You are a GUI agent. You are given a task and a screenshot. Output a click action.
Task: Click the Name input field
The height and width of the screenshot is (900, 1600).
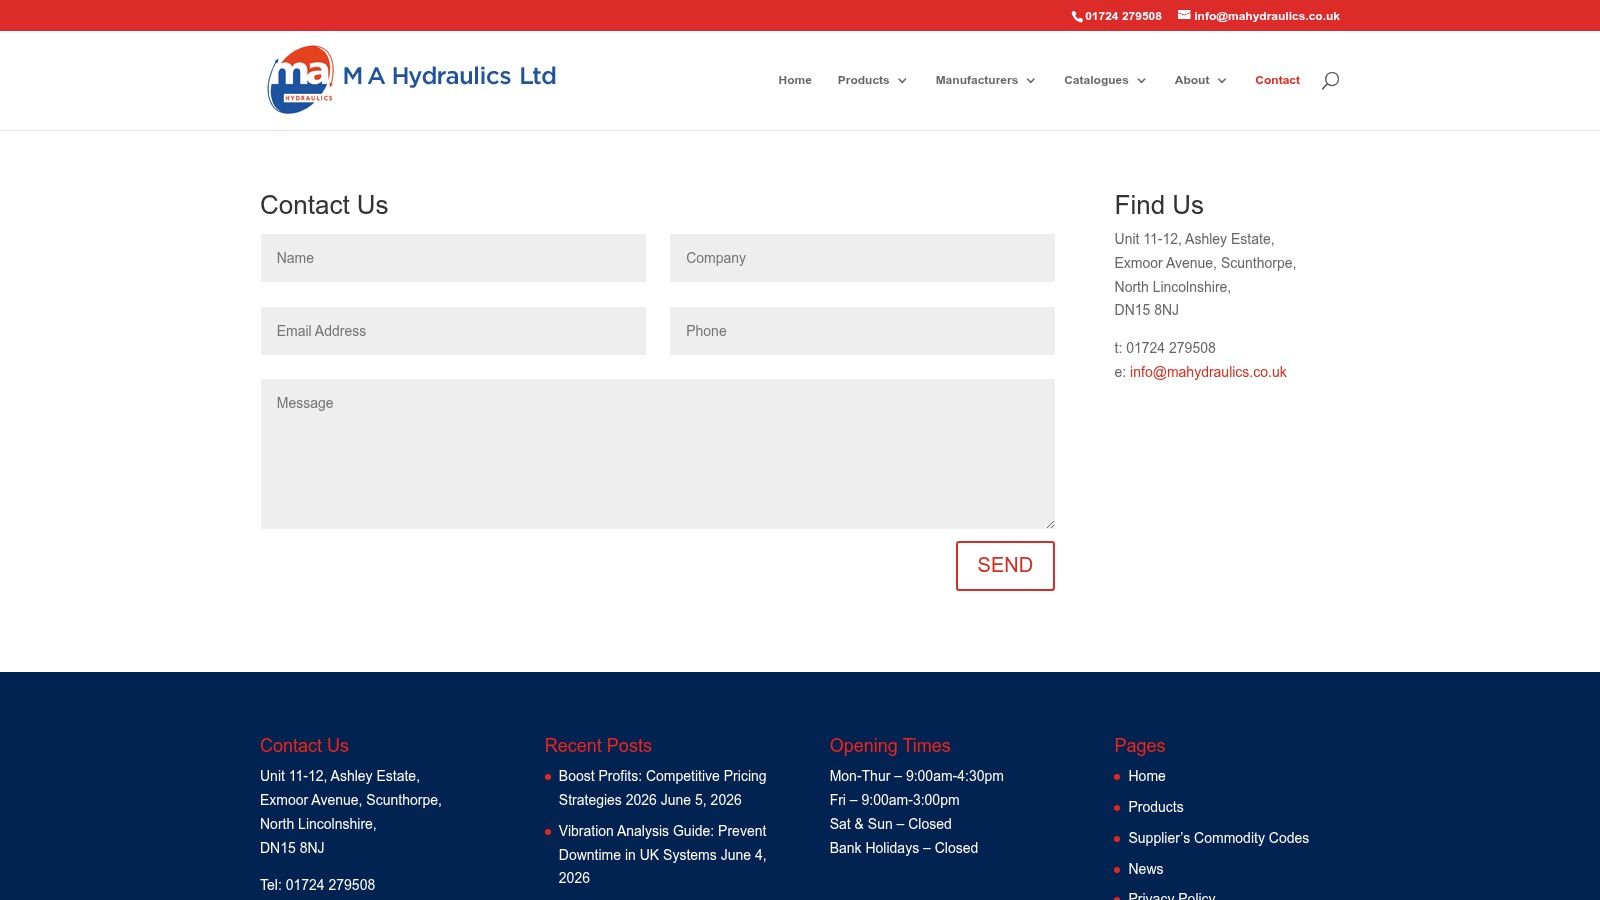453,258
